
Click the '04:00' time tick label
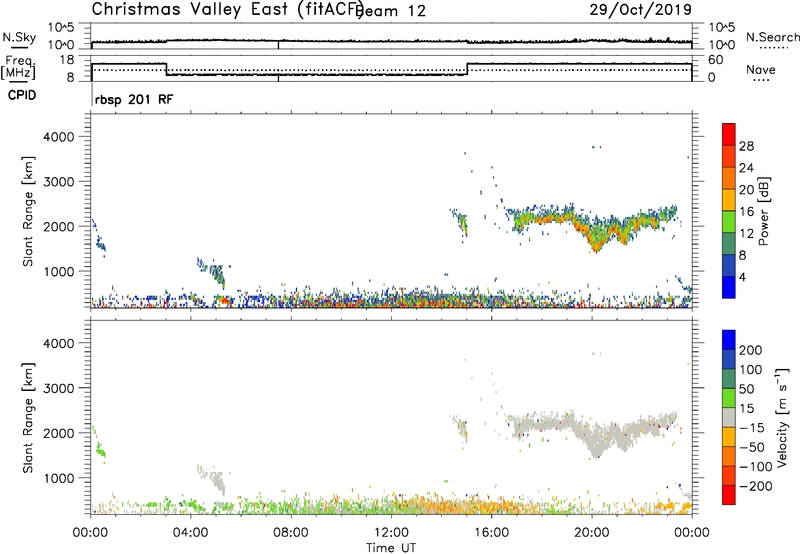(x=190, y=533)
